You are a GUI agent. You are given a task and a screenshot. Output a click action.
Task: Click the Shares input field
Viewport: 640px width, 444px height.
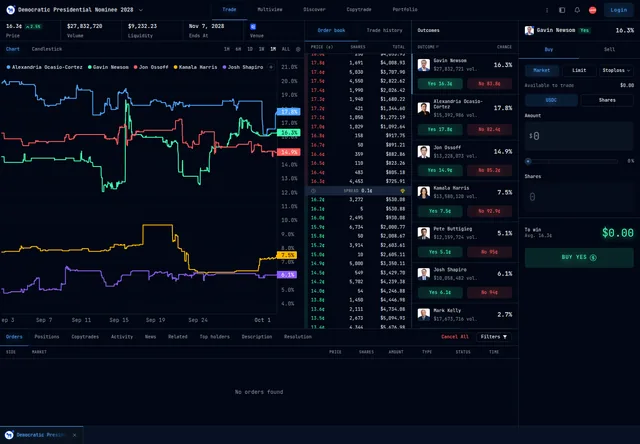579,197
